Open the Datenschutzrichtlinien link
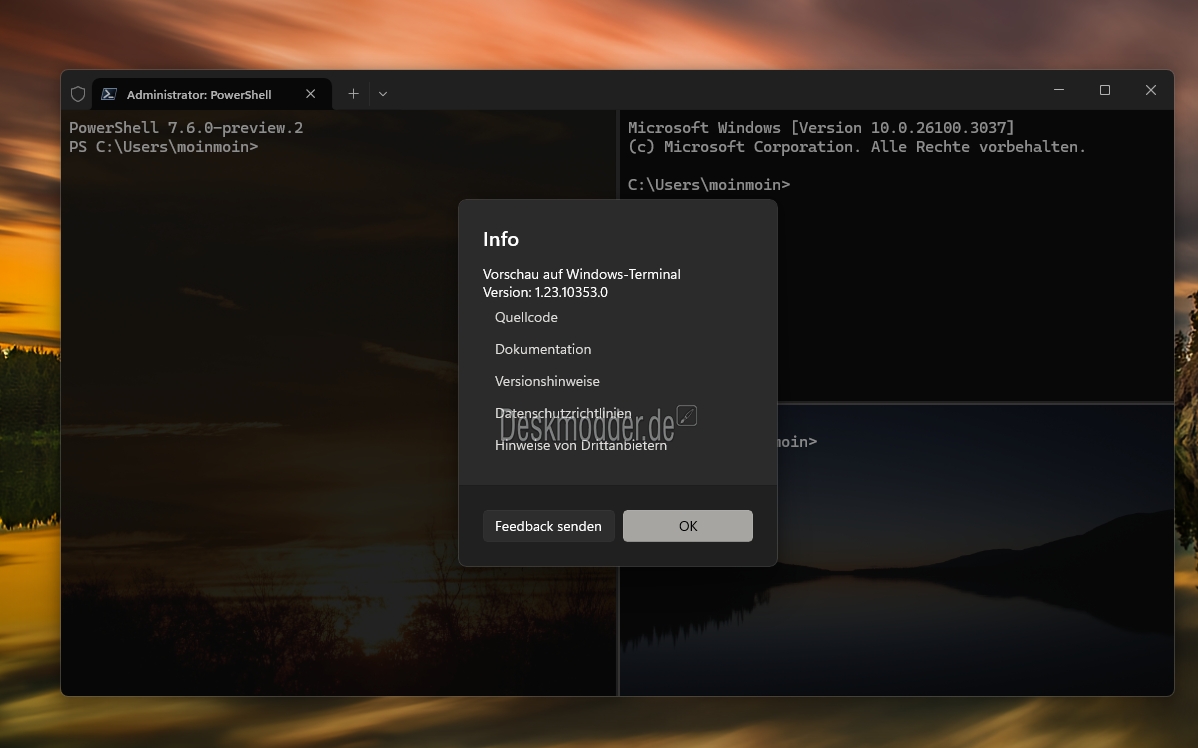The image size is (1198, 748). point(563,413)
